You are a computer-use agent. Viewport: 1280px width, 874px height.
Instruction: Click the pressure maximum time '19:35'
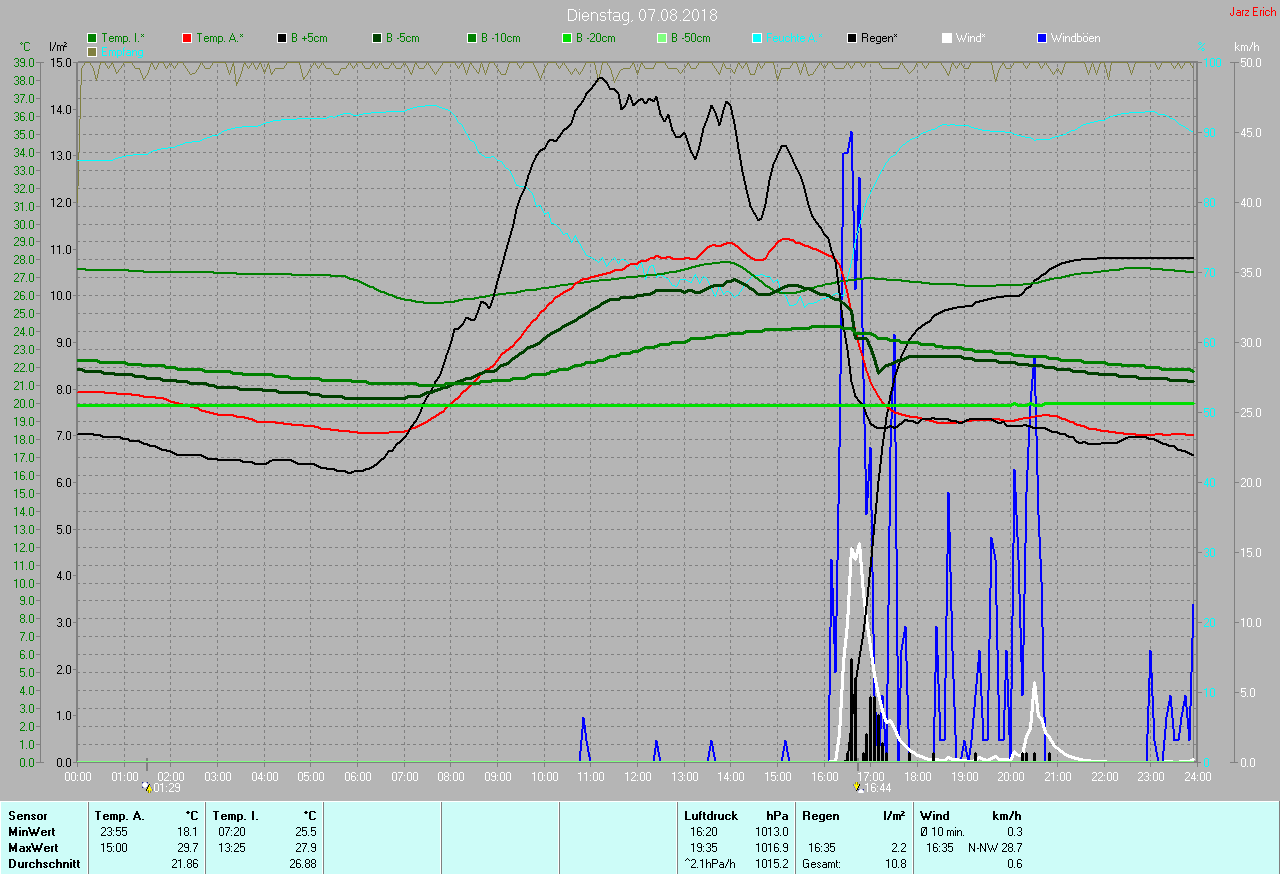click(704, 848)
